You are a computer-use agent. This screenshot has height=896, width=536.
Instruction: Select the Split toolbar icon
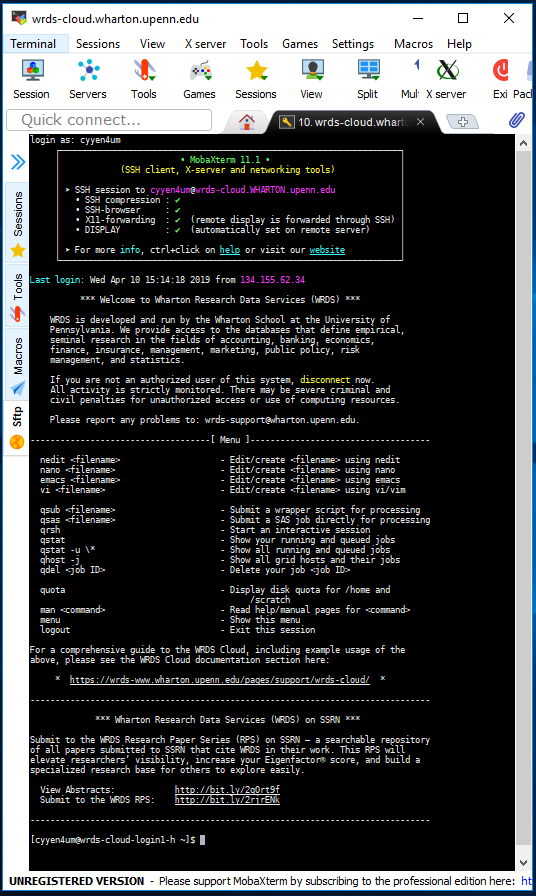(x=367, y=79)
